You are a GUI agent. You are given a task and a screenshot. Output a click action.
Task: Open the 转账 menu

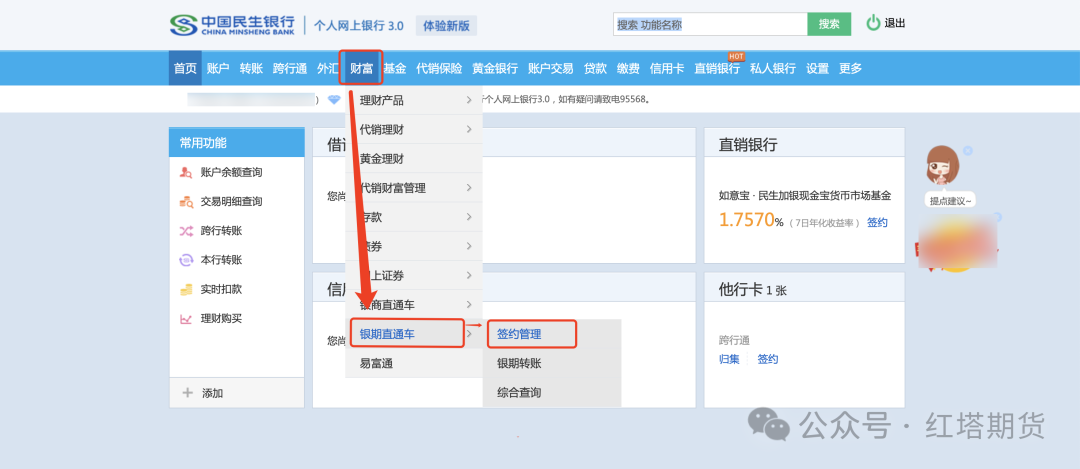251,68
